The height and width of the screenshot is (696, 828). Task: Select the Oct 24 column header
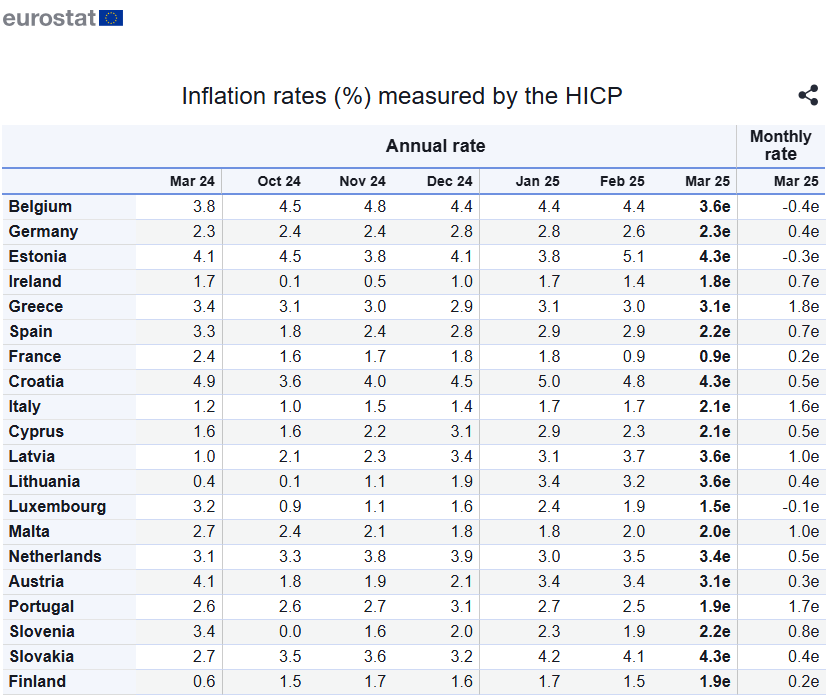click(x=279, y=181)
